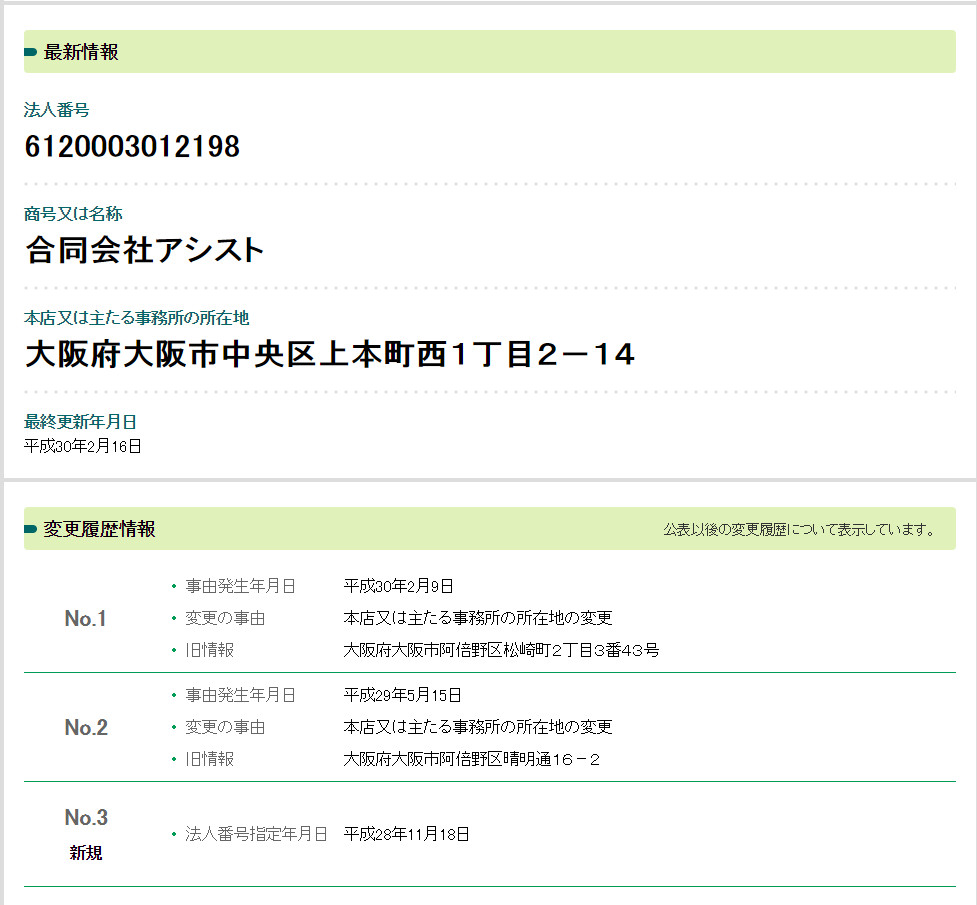The width and height of the screenshot is (977, 905).
Task: Click the 法人番号指定年月日 label
Action: [256, 835]
